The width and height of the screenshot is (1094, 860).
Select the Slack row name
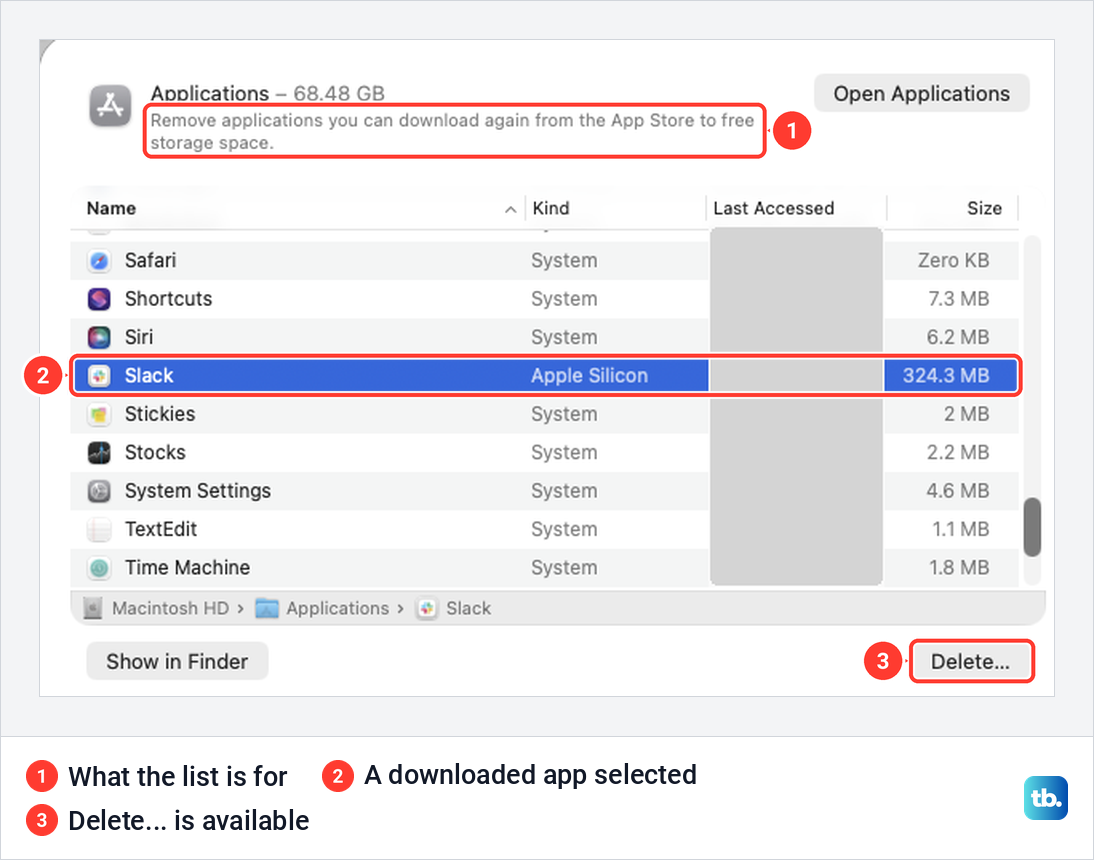click(149, 376)
